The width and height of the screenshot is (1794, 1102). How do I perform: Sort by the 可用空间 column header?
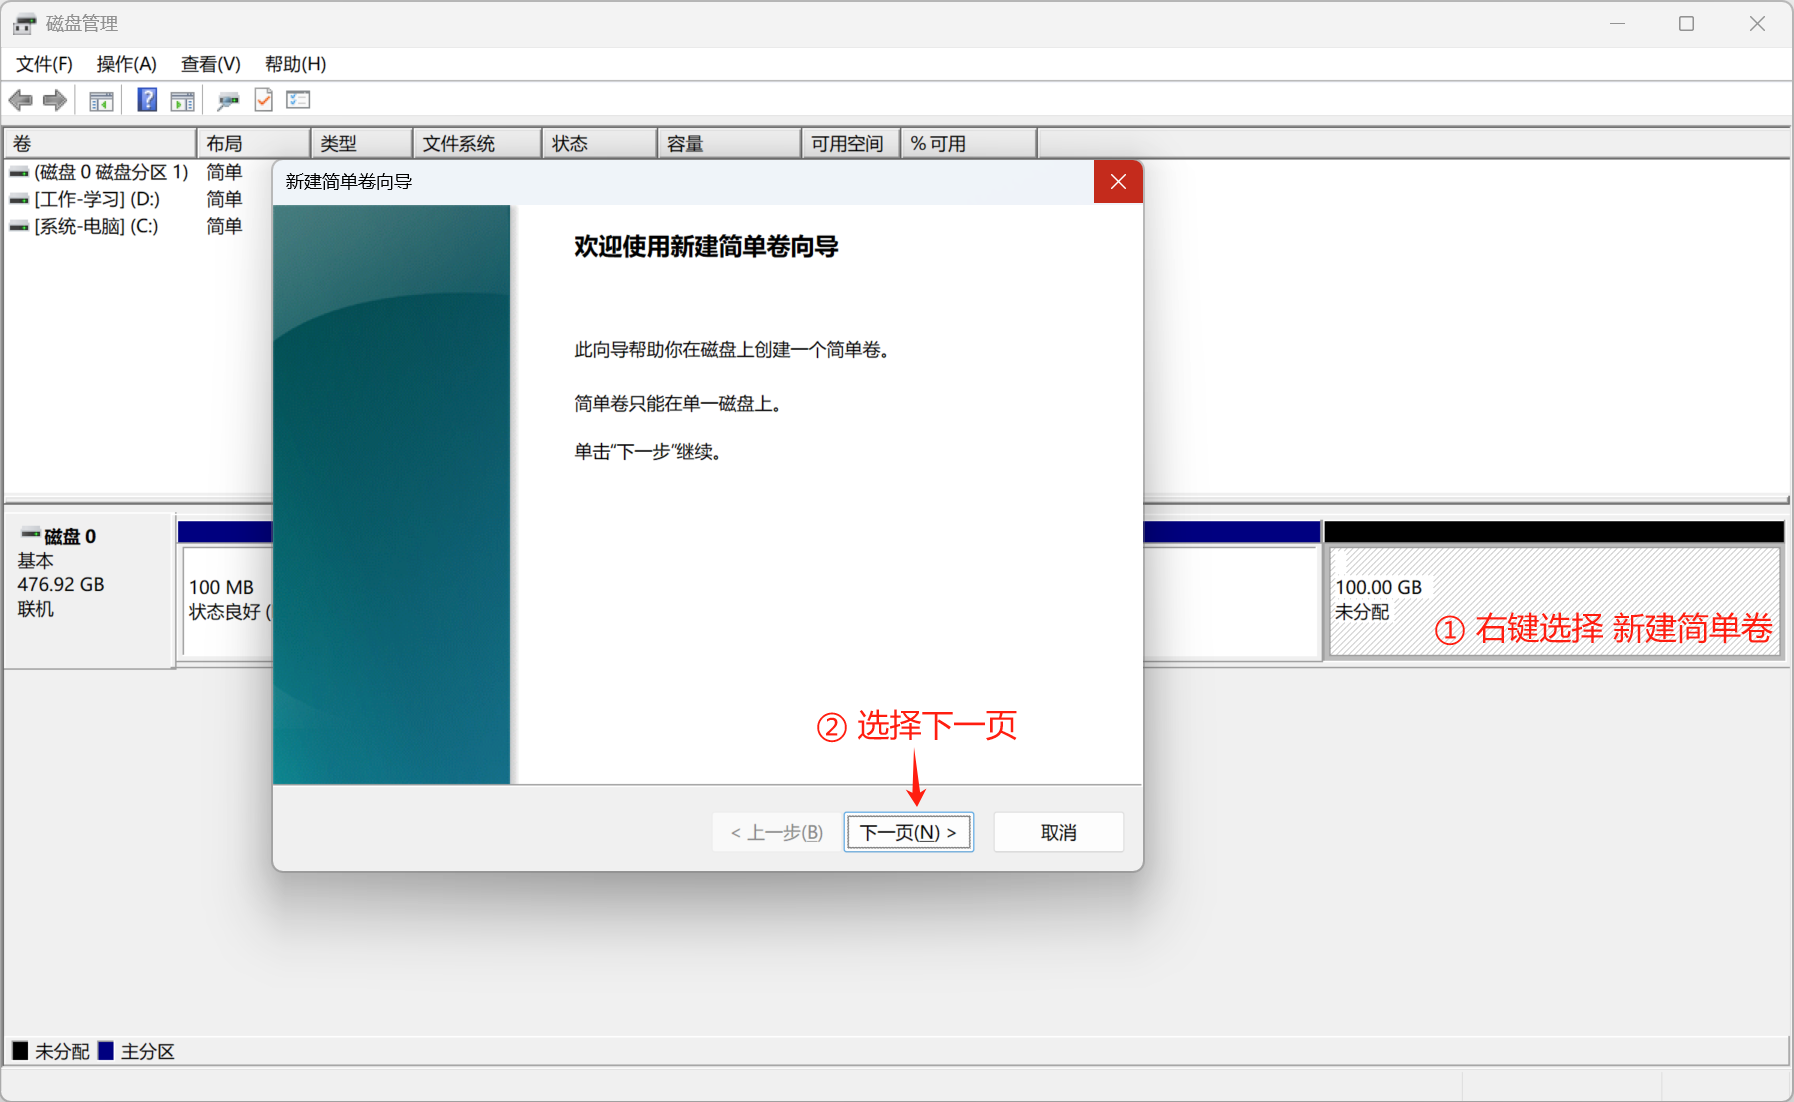[850, 144]
